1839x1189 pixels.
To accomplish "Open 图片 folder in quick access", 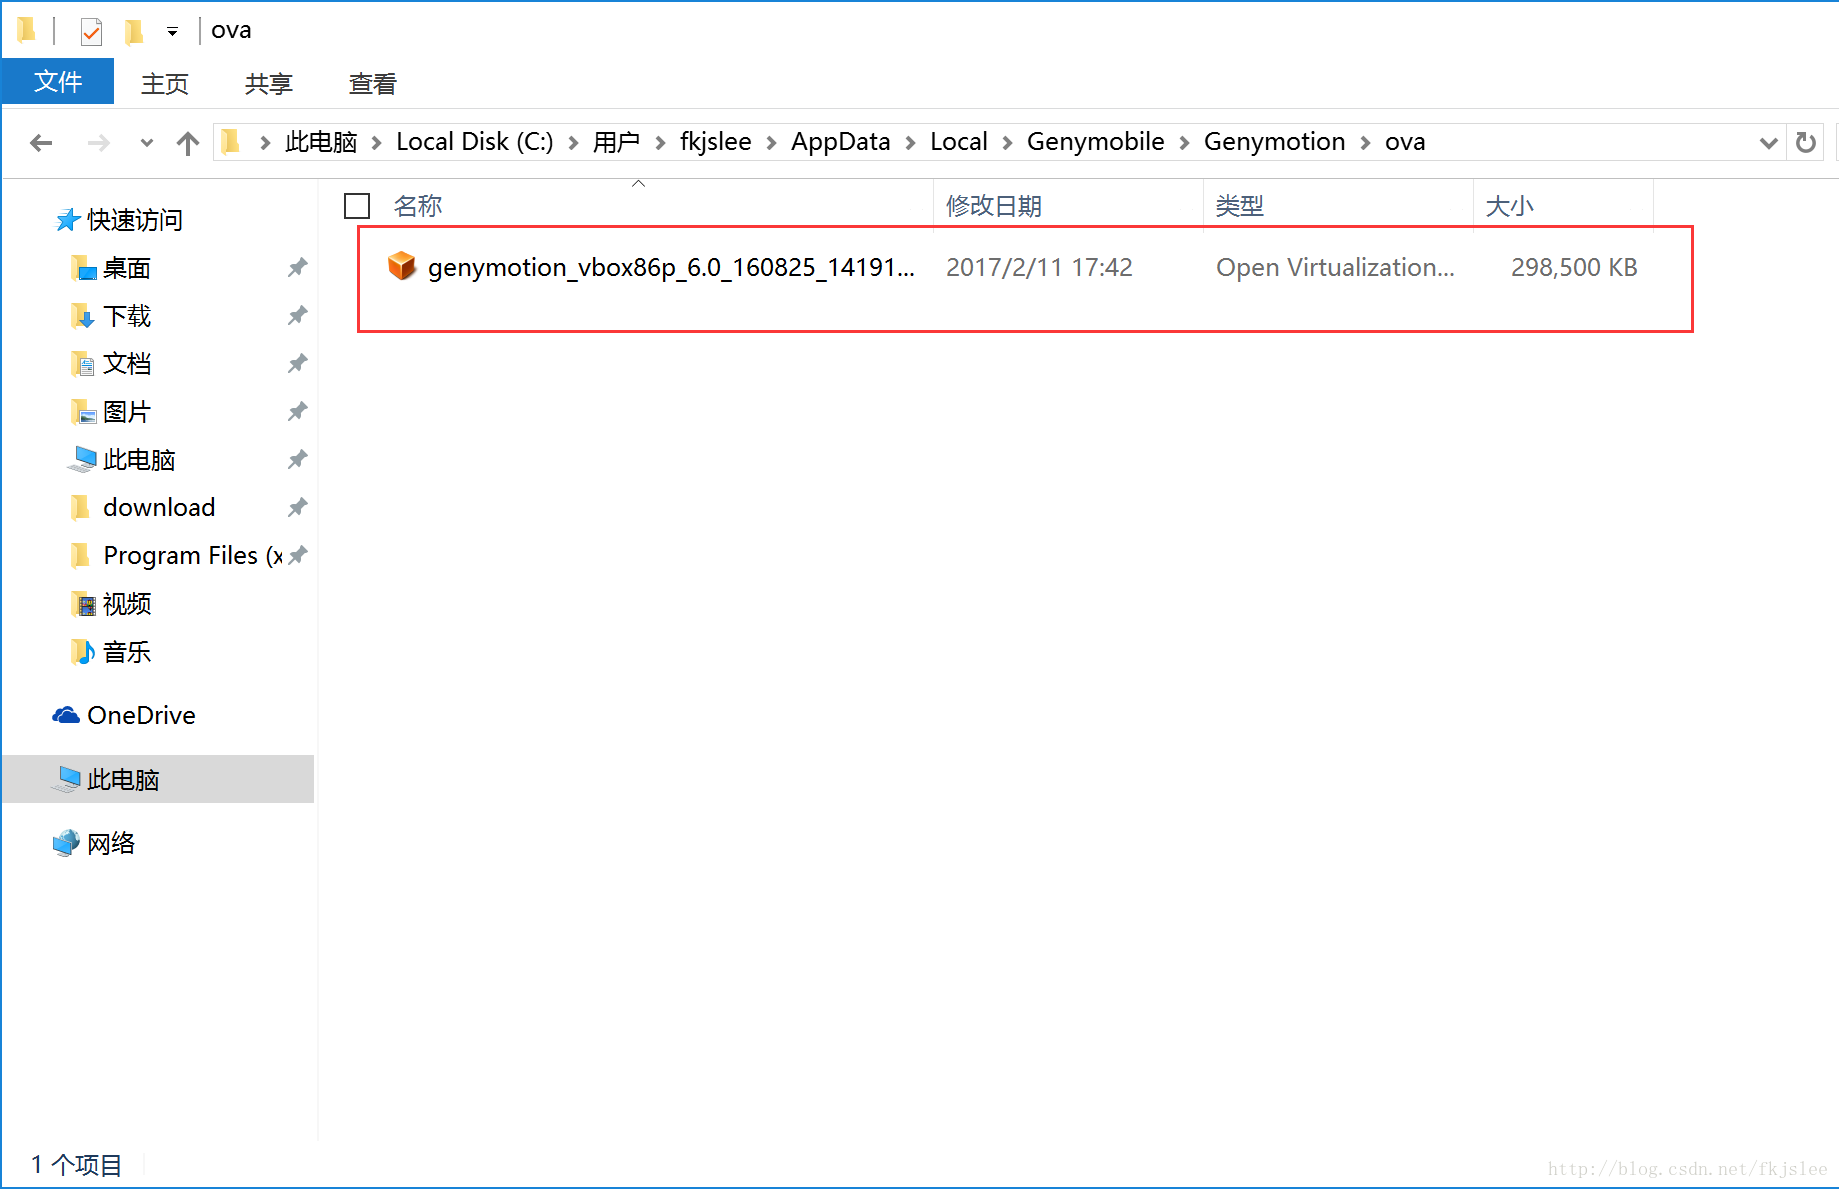I will point(127,412).
